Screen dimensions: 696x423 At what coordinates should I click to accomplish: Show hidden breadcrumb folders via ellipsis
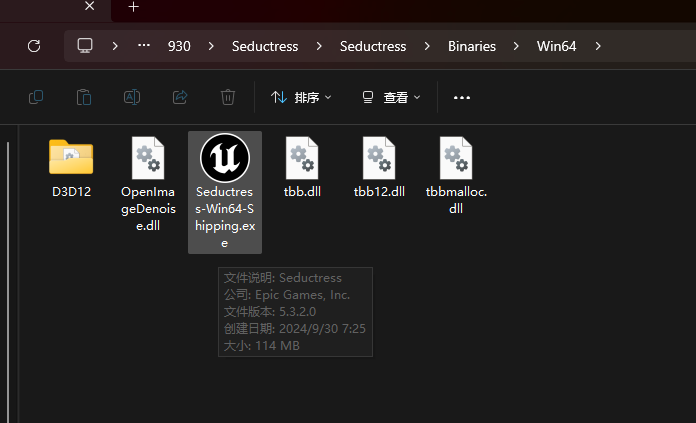[x=144, y=46]
